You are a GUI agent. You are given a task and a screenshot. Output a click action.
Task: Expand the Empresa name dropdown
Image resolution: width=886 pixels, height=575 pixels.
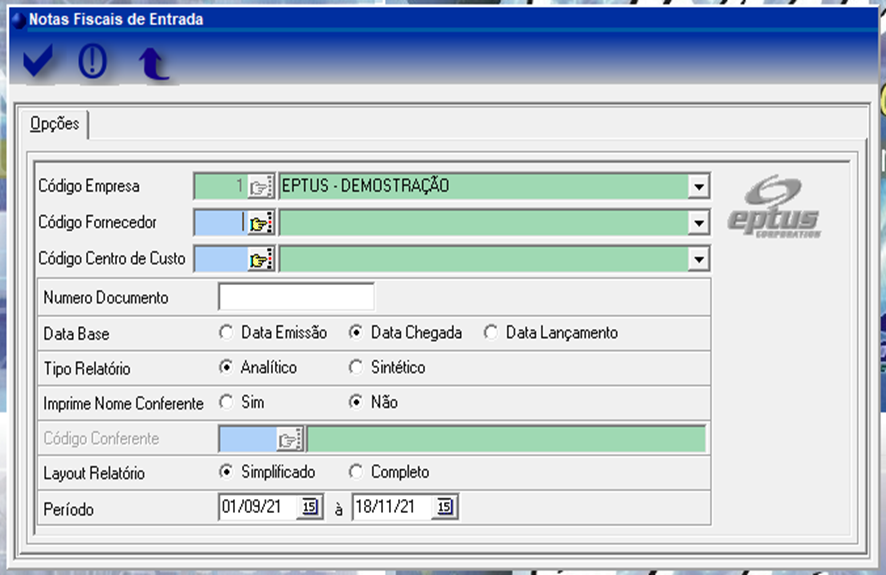[x=699, y=186]
